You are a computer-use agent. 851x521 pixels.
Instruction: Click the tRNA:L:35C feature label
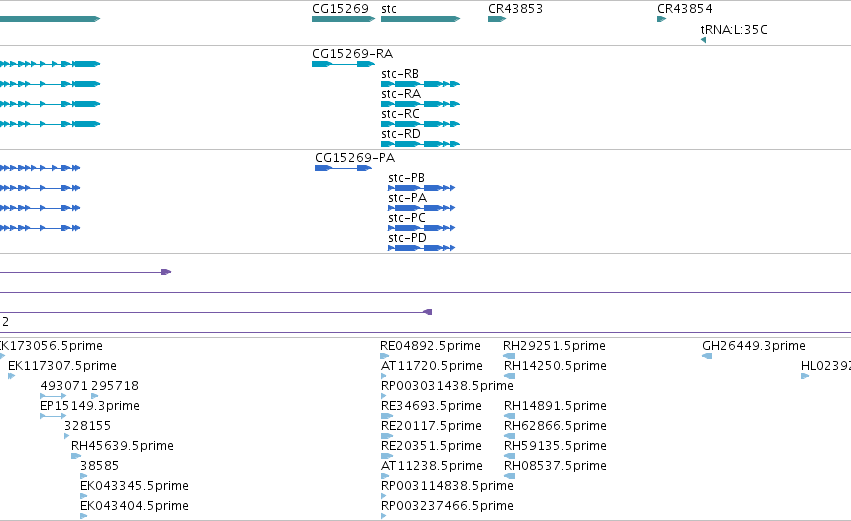pos(734,30)
